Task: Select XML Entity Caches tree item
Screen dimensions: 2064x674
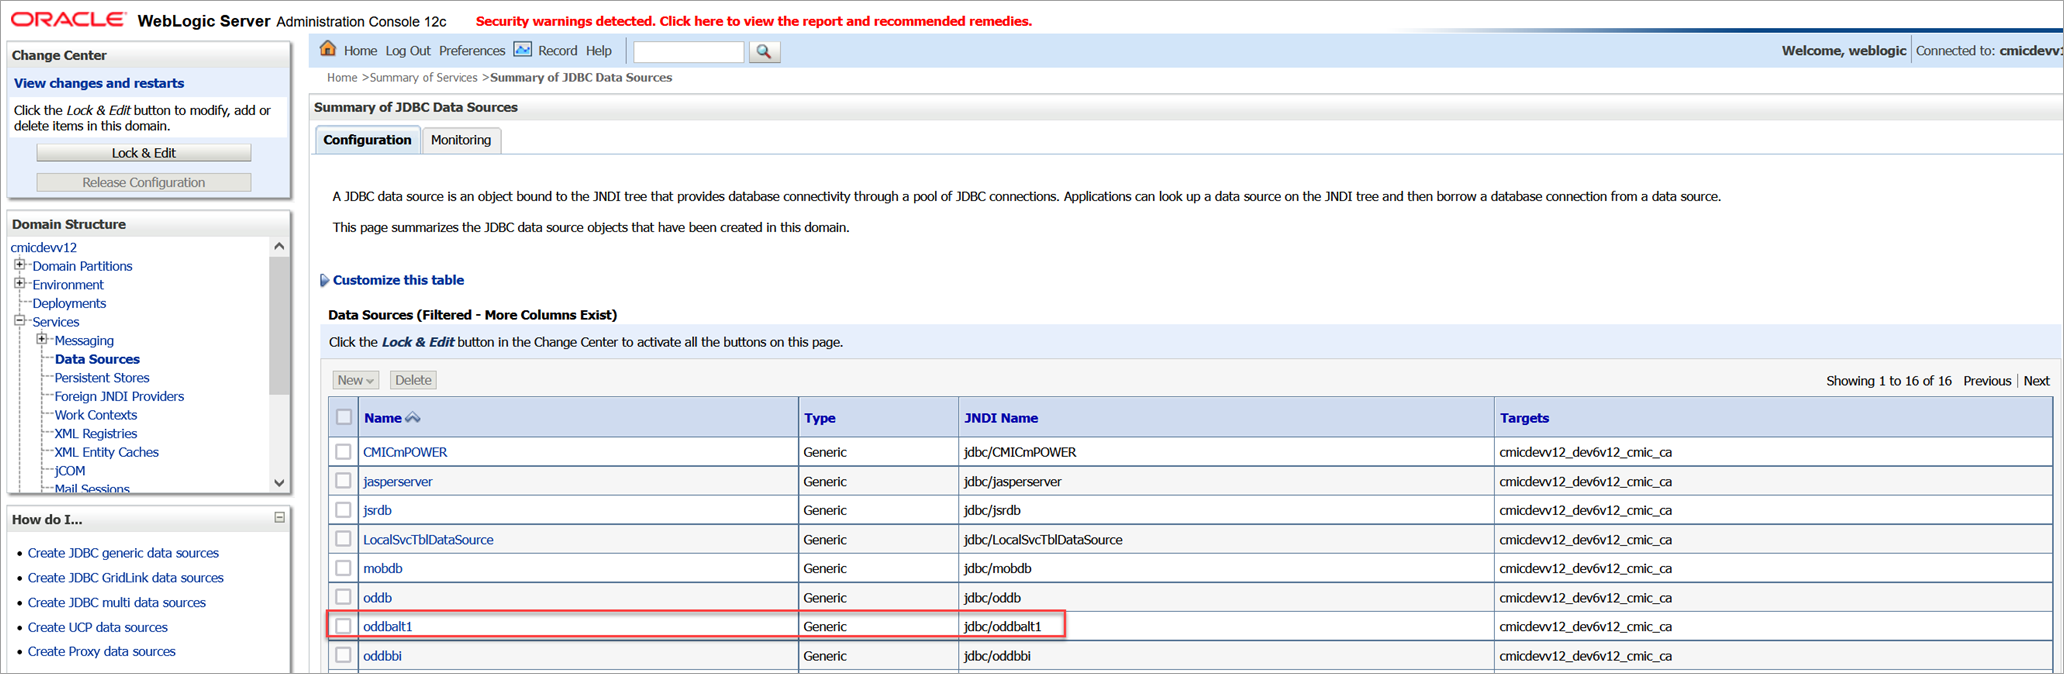Action: click(x=107, y=452)
